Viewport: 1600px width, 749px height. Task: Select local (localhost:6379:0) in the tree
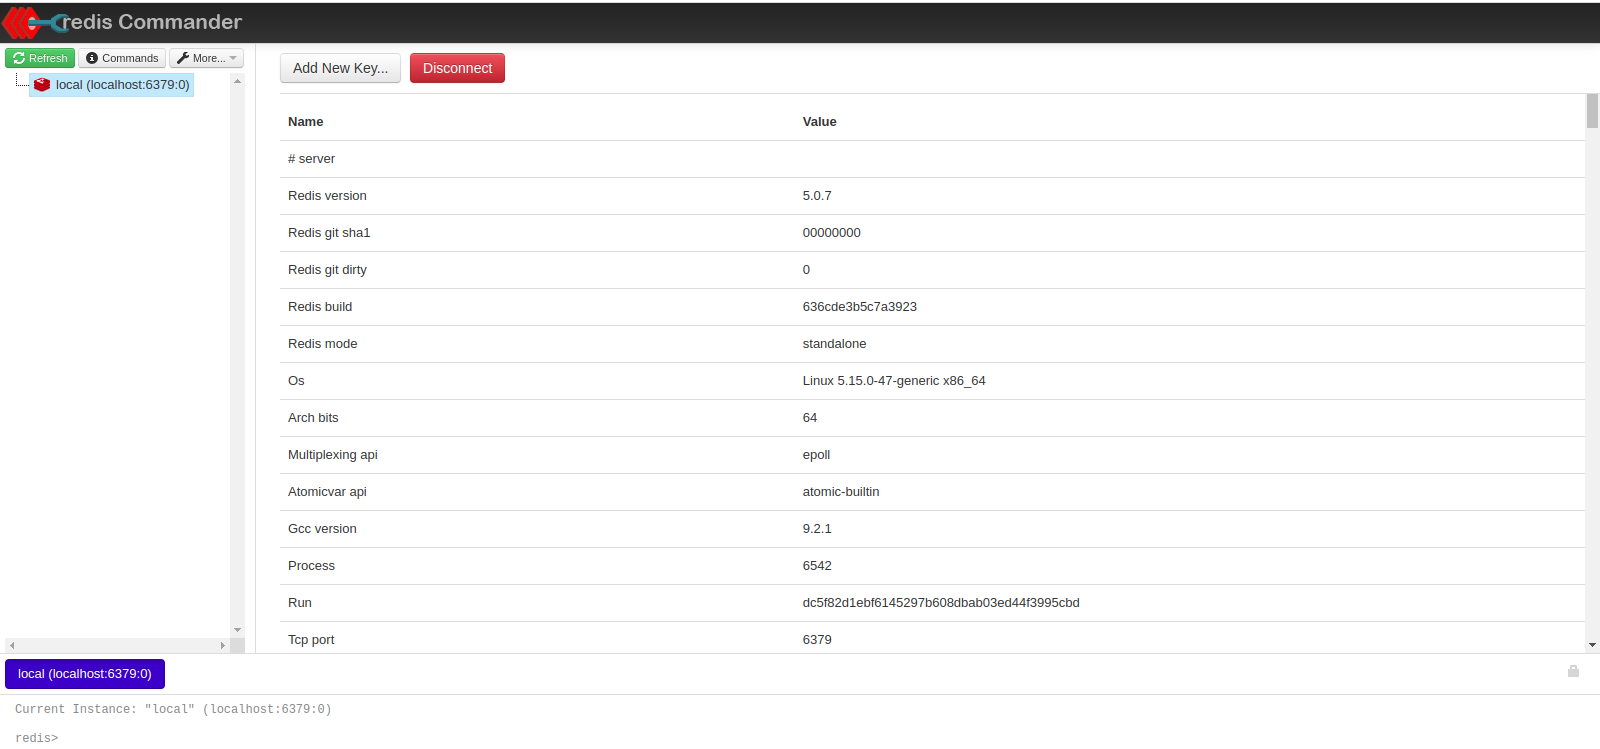[x=122, y=85]
